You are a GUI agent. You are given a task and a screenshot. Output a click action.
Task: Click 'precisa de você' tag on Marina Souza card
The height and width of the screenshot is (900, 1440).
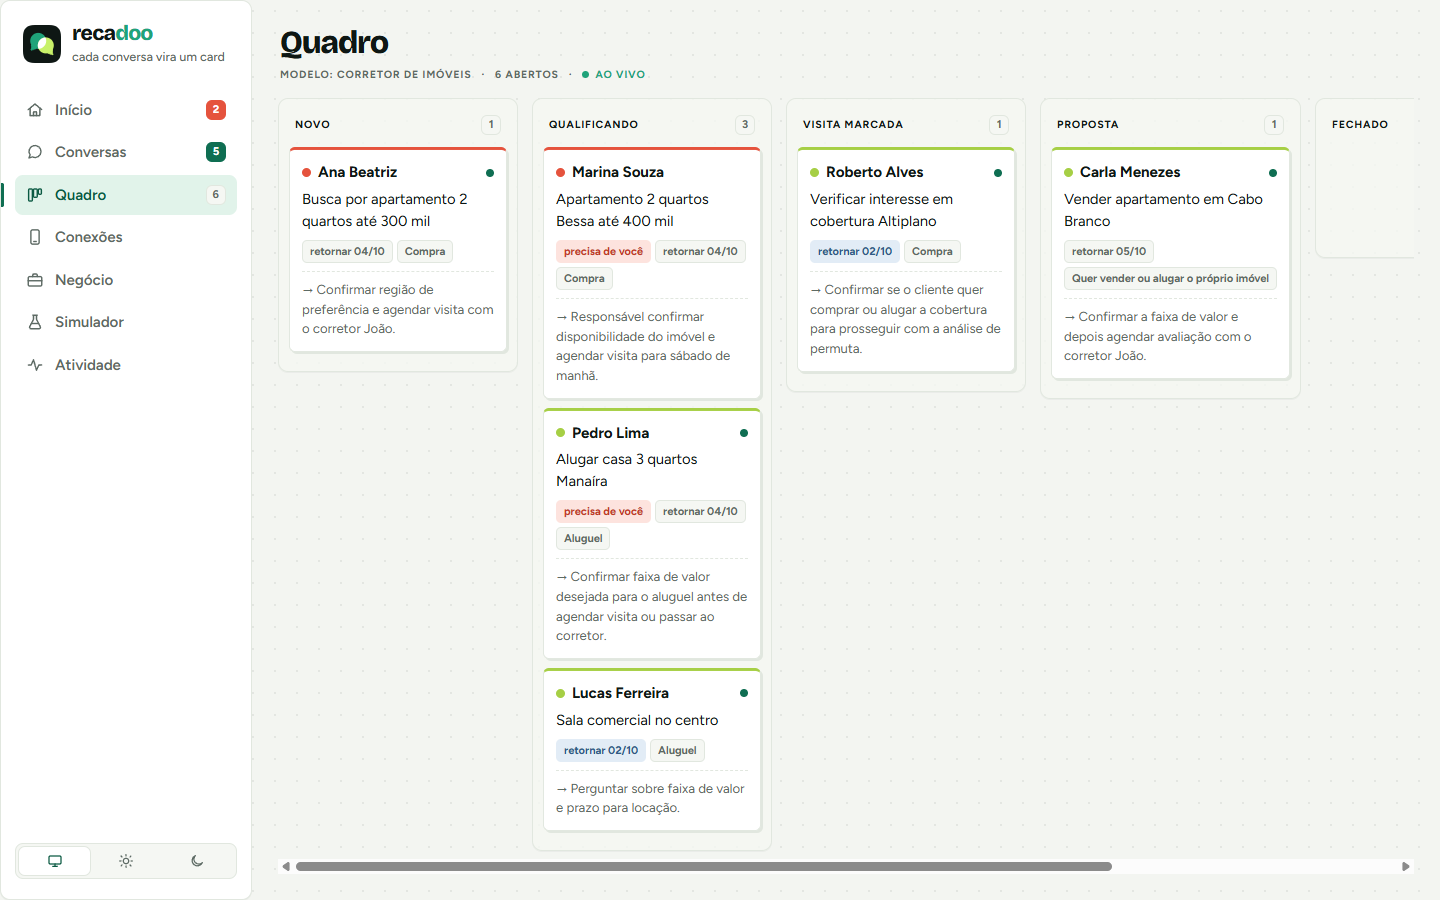pyautogui.click(x=603, y=252)
